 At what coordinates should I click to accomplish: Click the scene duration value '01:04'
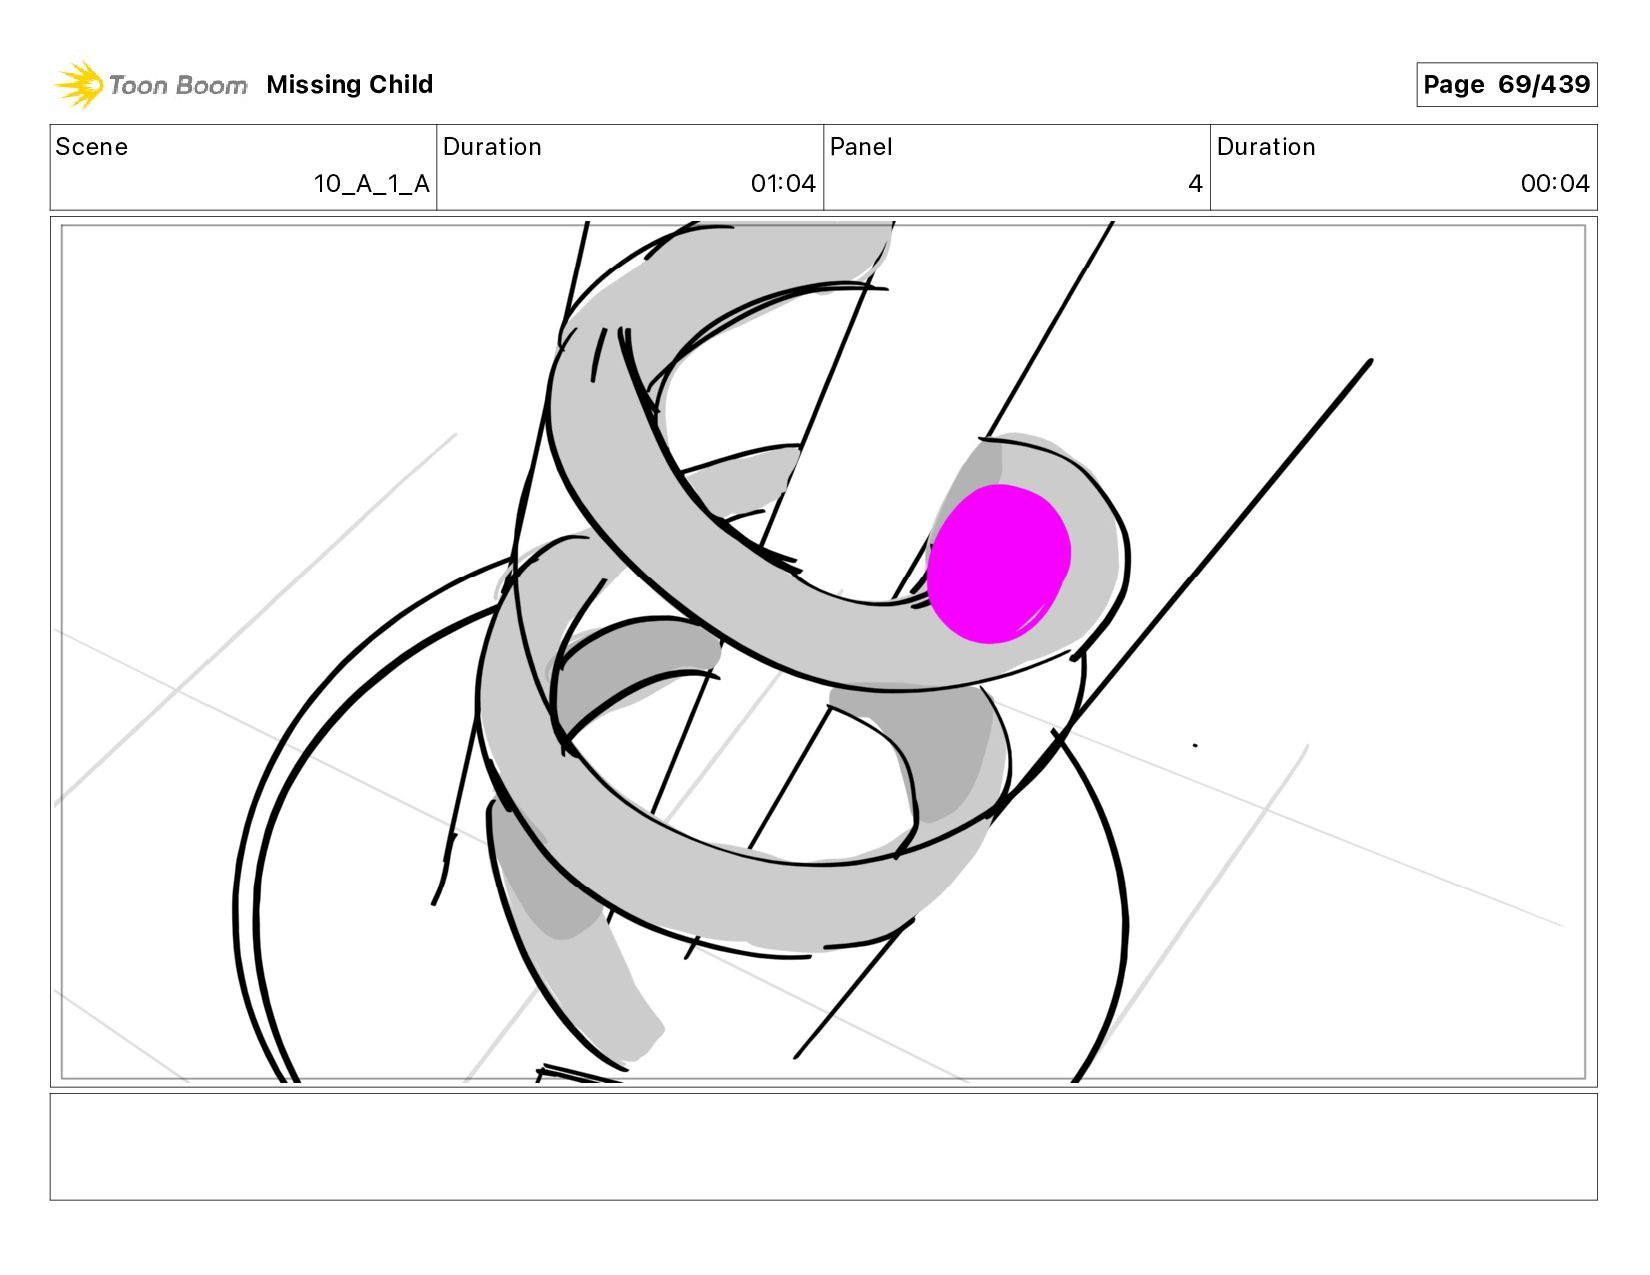[783, 184]
